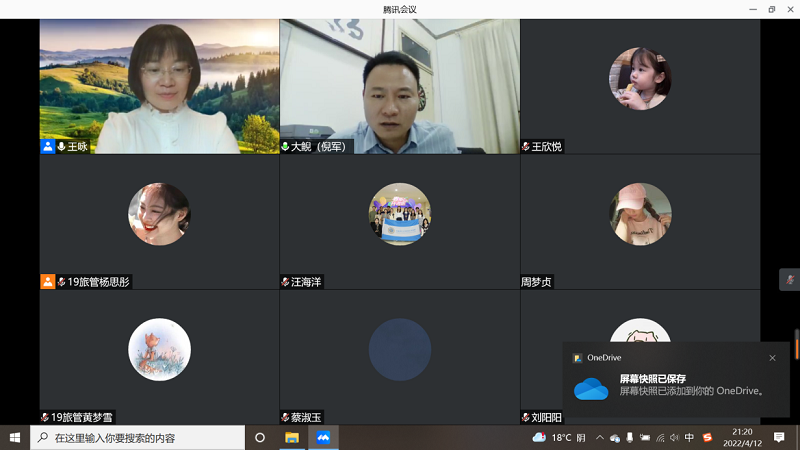Toggle the 中 input language indicator
Image resolution: width=800 pixels, height=450 pixels.
point(689,437)
